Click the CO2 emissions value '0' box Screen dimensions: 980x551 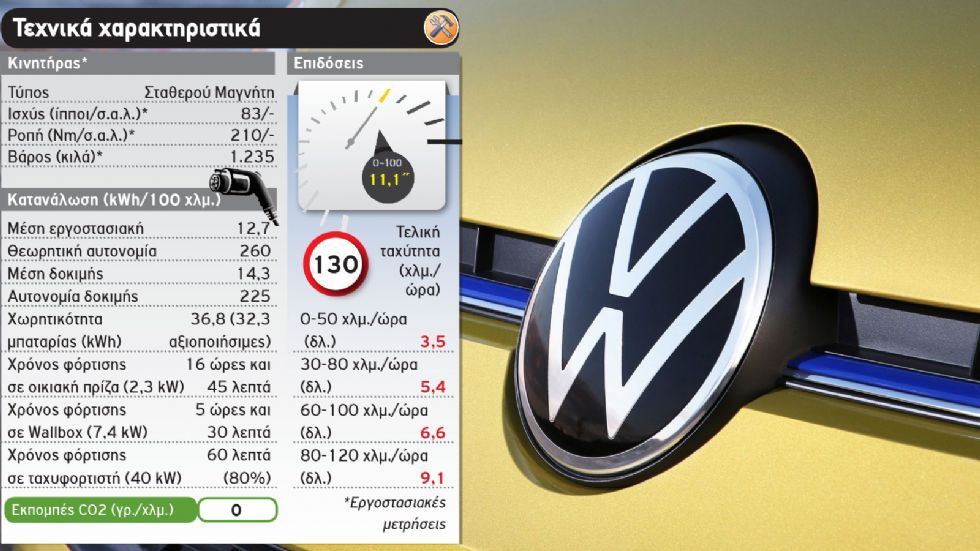tap(238, 510)
